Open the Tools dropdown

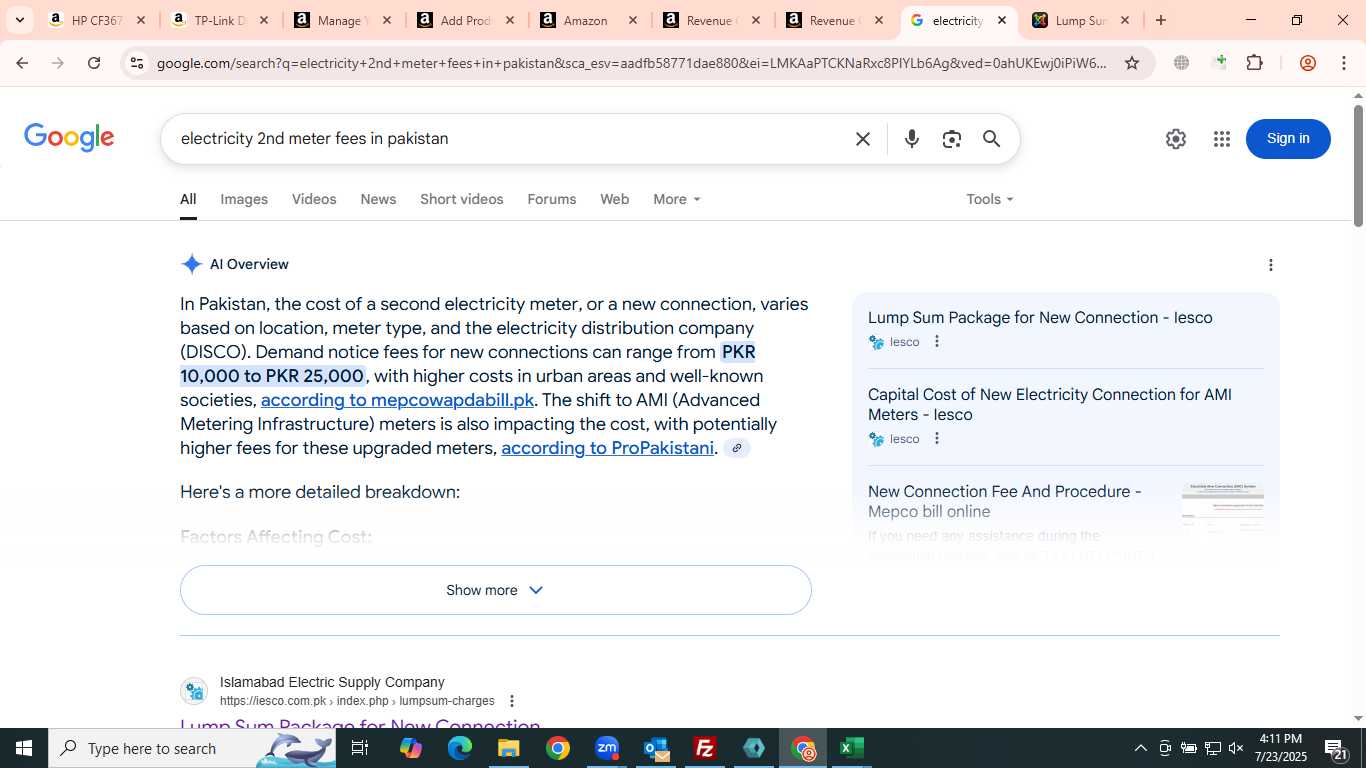point(990,199)
